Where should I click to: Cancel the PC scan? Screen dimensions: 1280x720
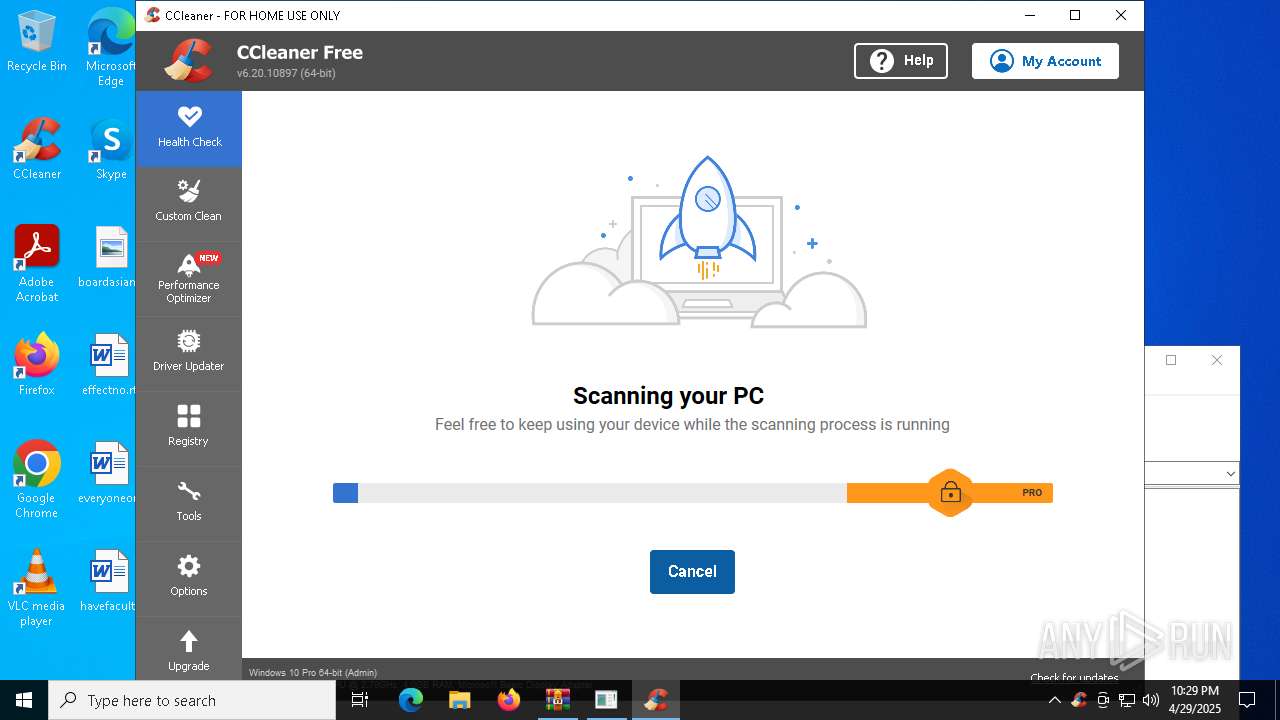(692, 572)
